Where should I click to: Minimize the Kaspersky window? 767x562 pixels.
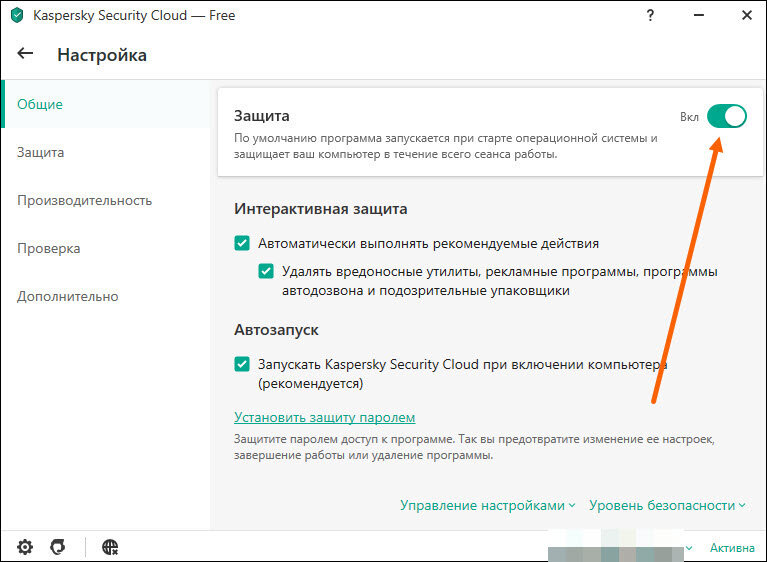pos(699,15)
